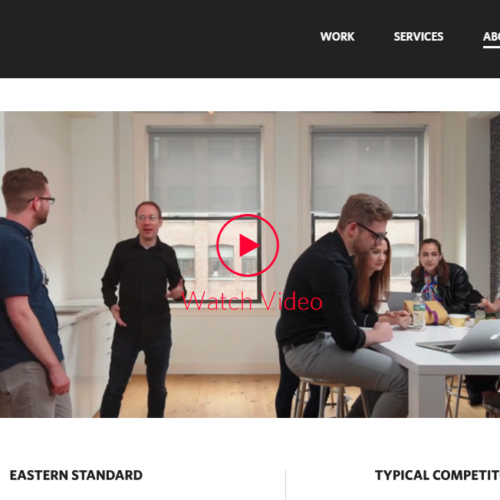Click the red circle around play button

[x=248, y=245]
